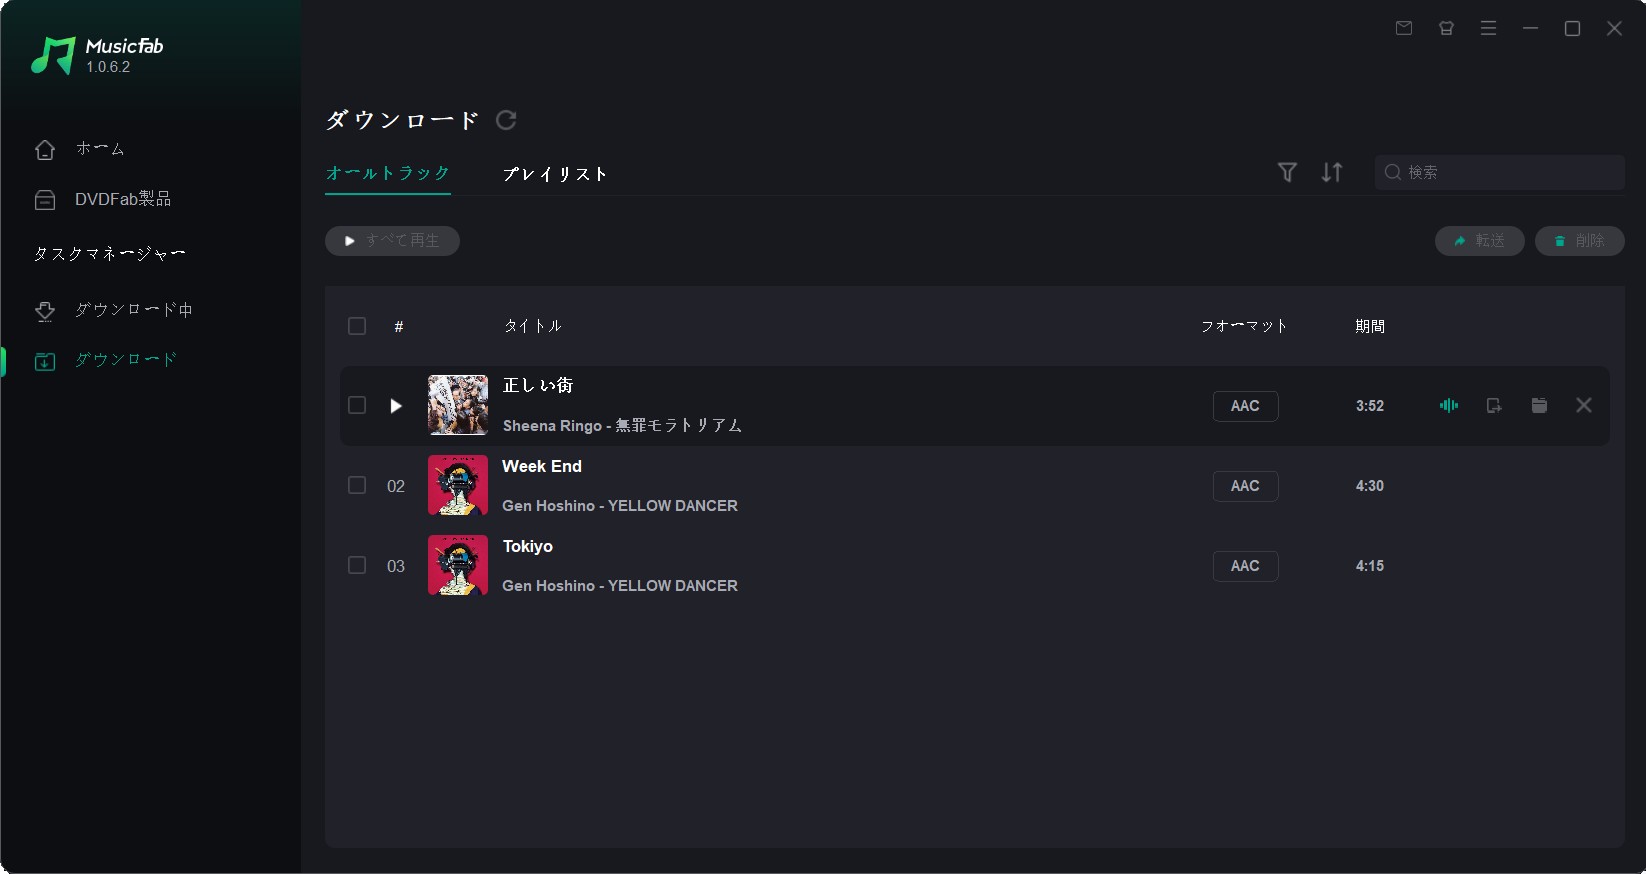Click the 削除 delete button
This screenshot has width=1646, height=874.
coord(1579,241)
